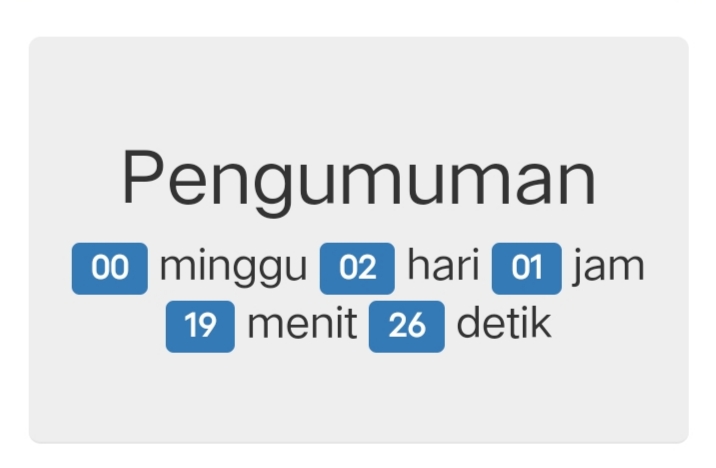Click the 02 days countdown badge
716x468 pixels.
tap(357, 268)
